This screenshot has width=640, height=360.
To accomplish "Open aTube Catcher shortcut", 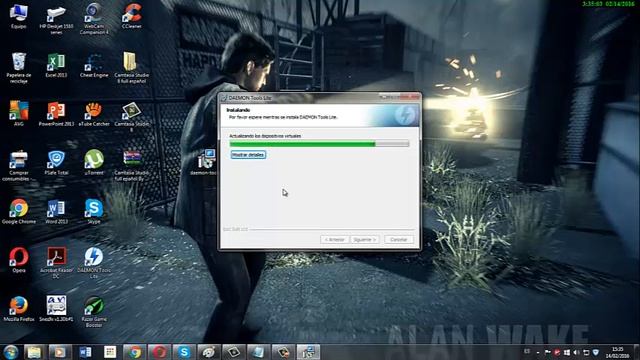I will (x=94, y=114).
